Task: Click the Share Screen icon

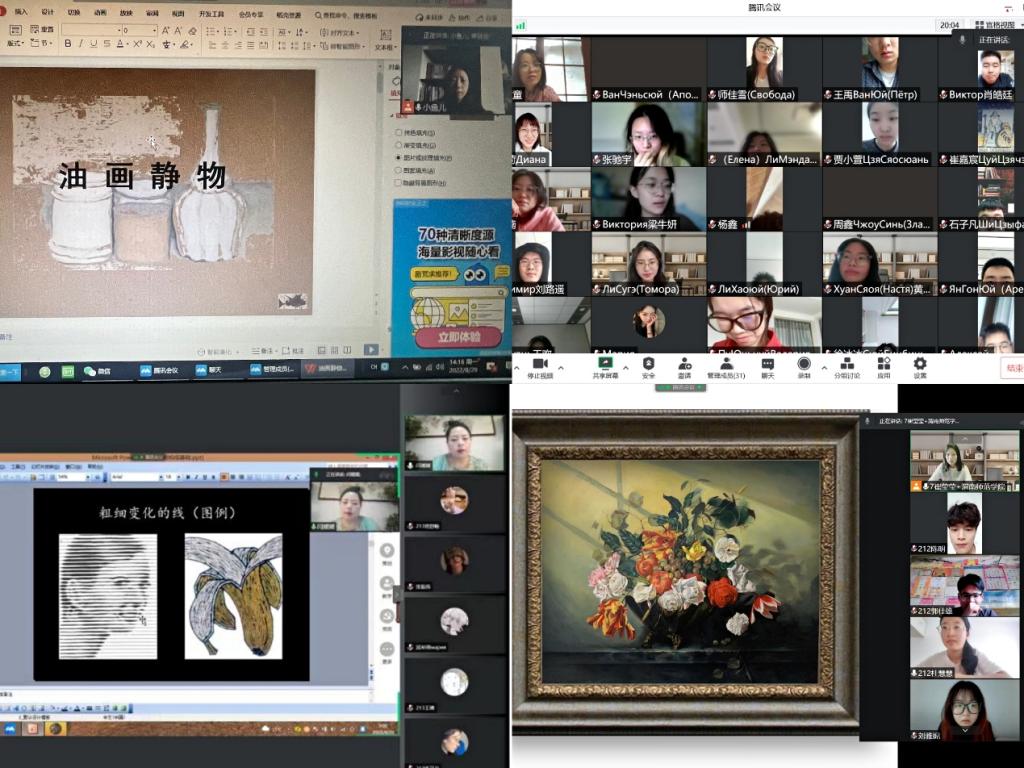Action: pos(604,363)
